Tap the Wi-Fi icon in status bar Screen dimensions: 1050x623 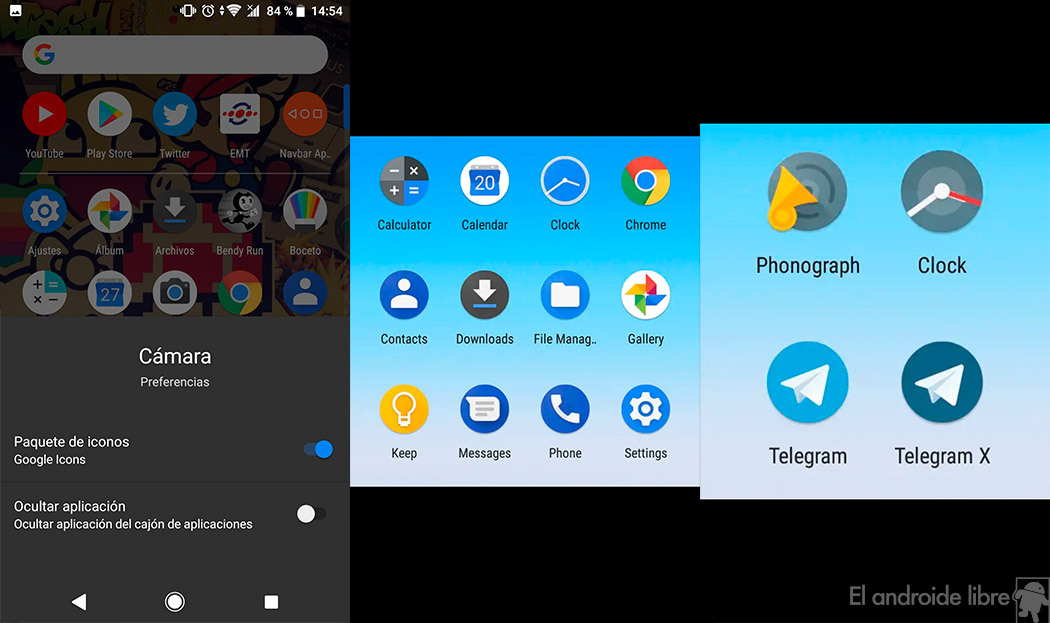pyautogui.click(x=234, y=11)
